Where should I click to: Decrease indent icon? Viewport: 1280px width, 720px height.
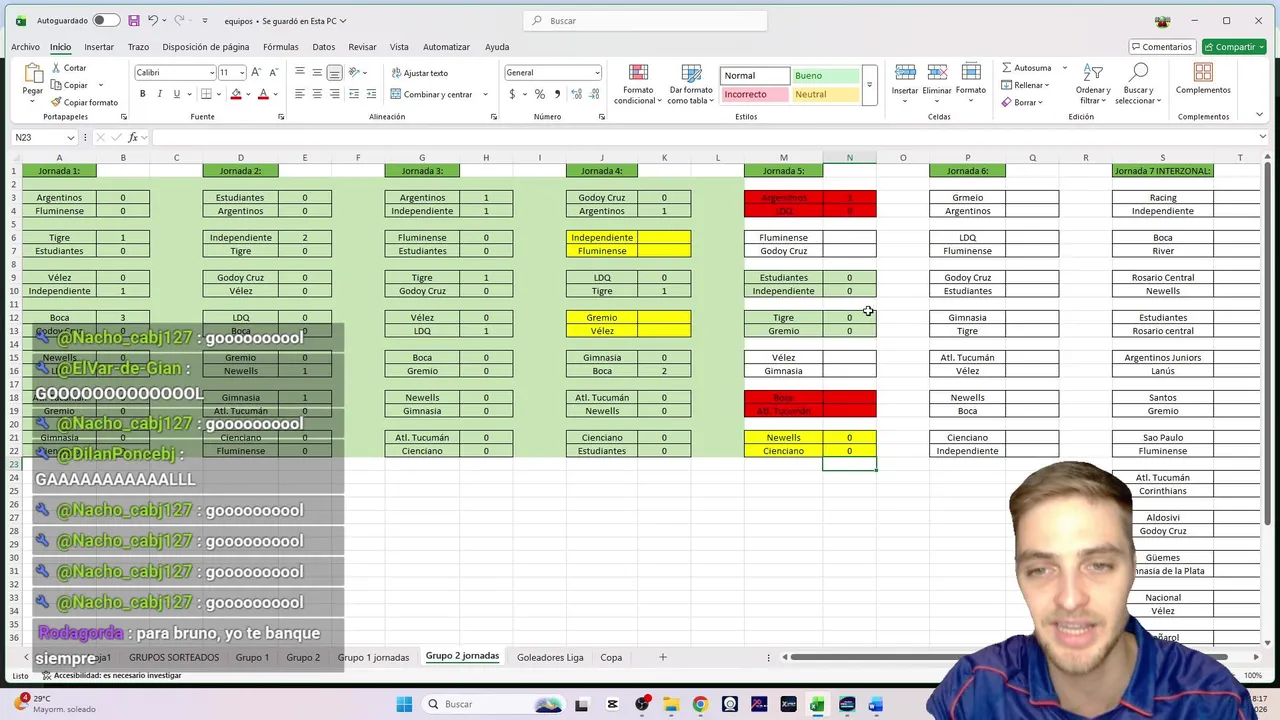point(354,94)
